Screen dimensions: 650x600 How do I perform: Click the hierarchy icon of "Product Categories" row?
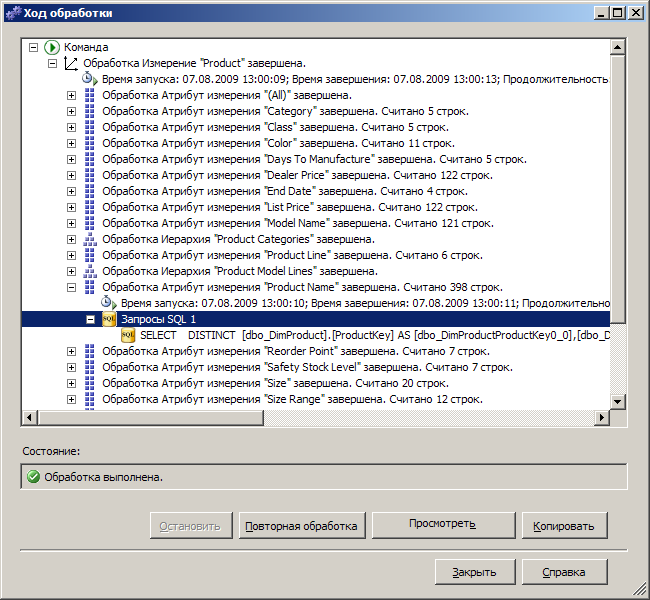coord(90,239)
